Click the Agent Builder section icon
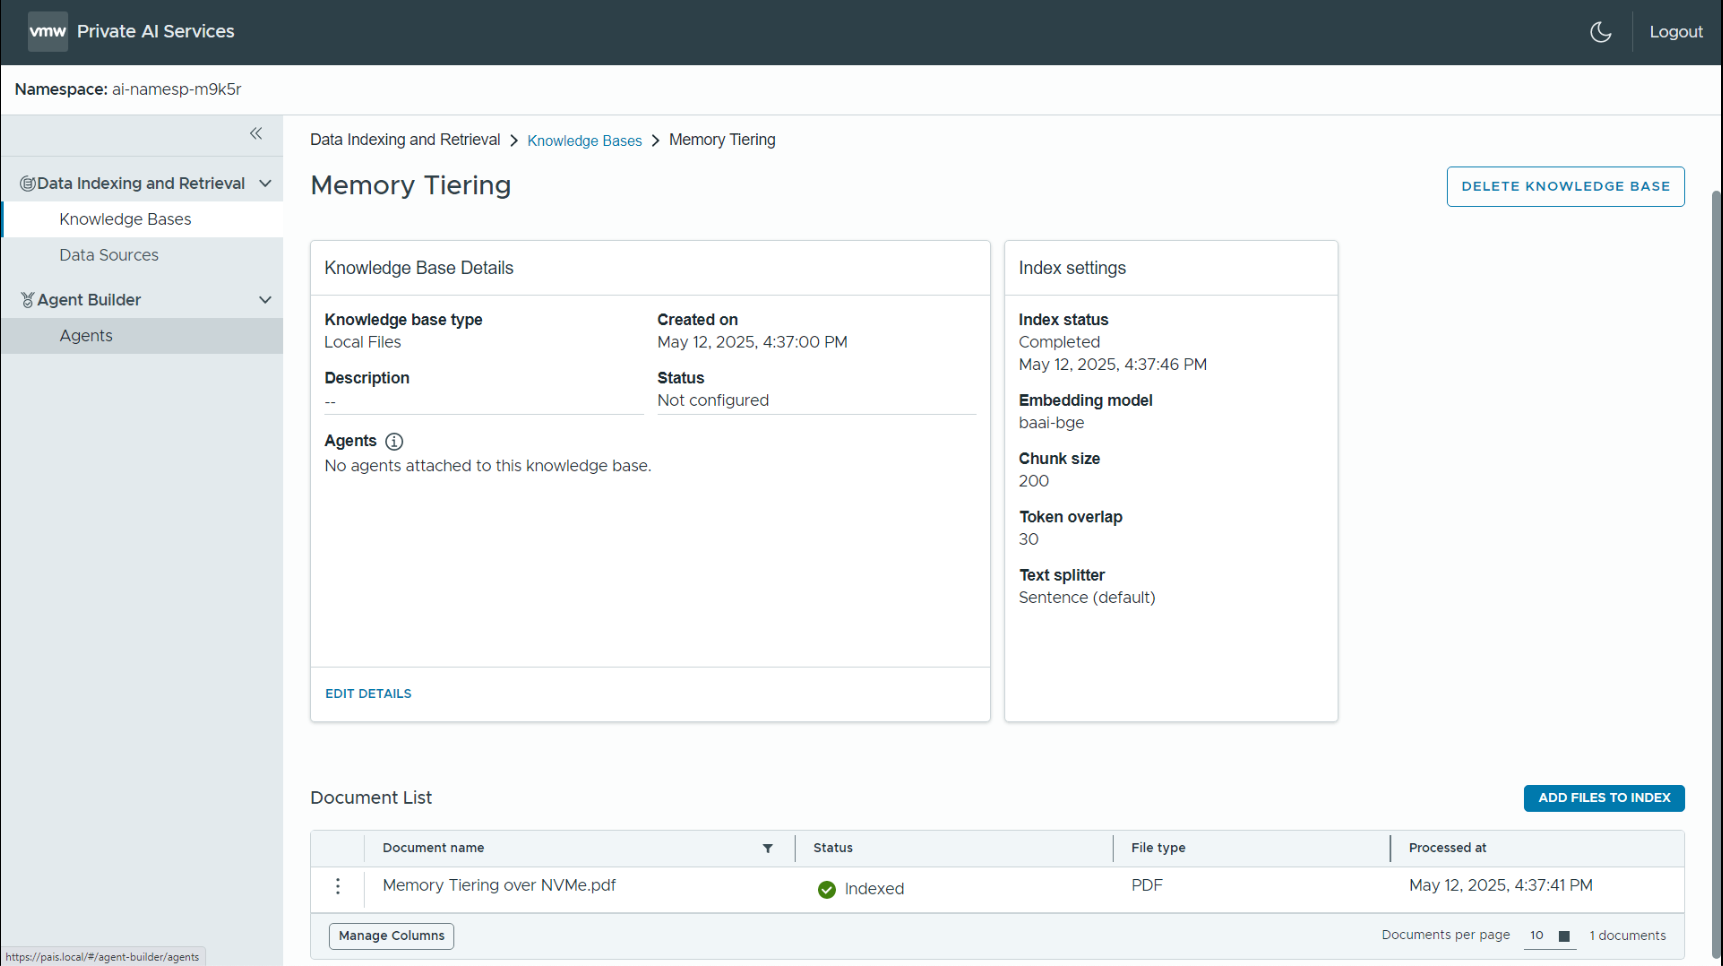 pos(28,299)
